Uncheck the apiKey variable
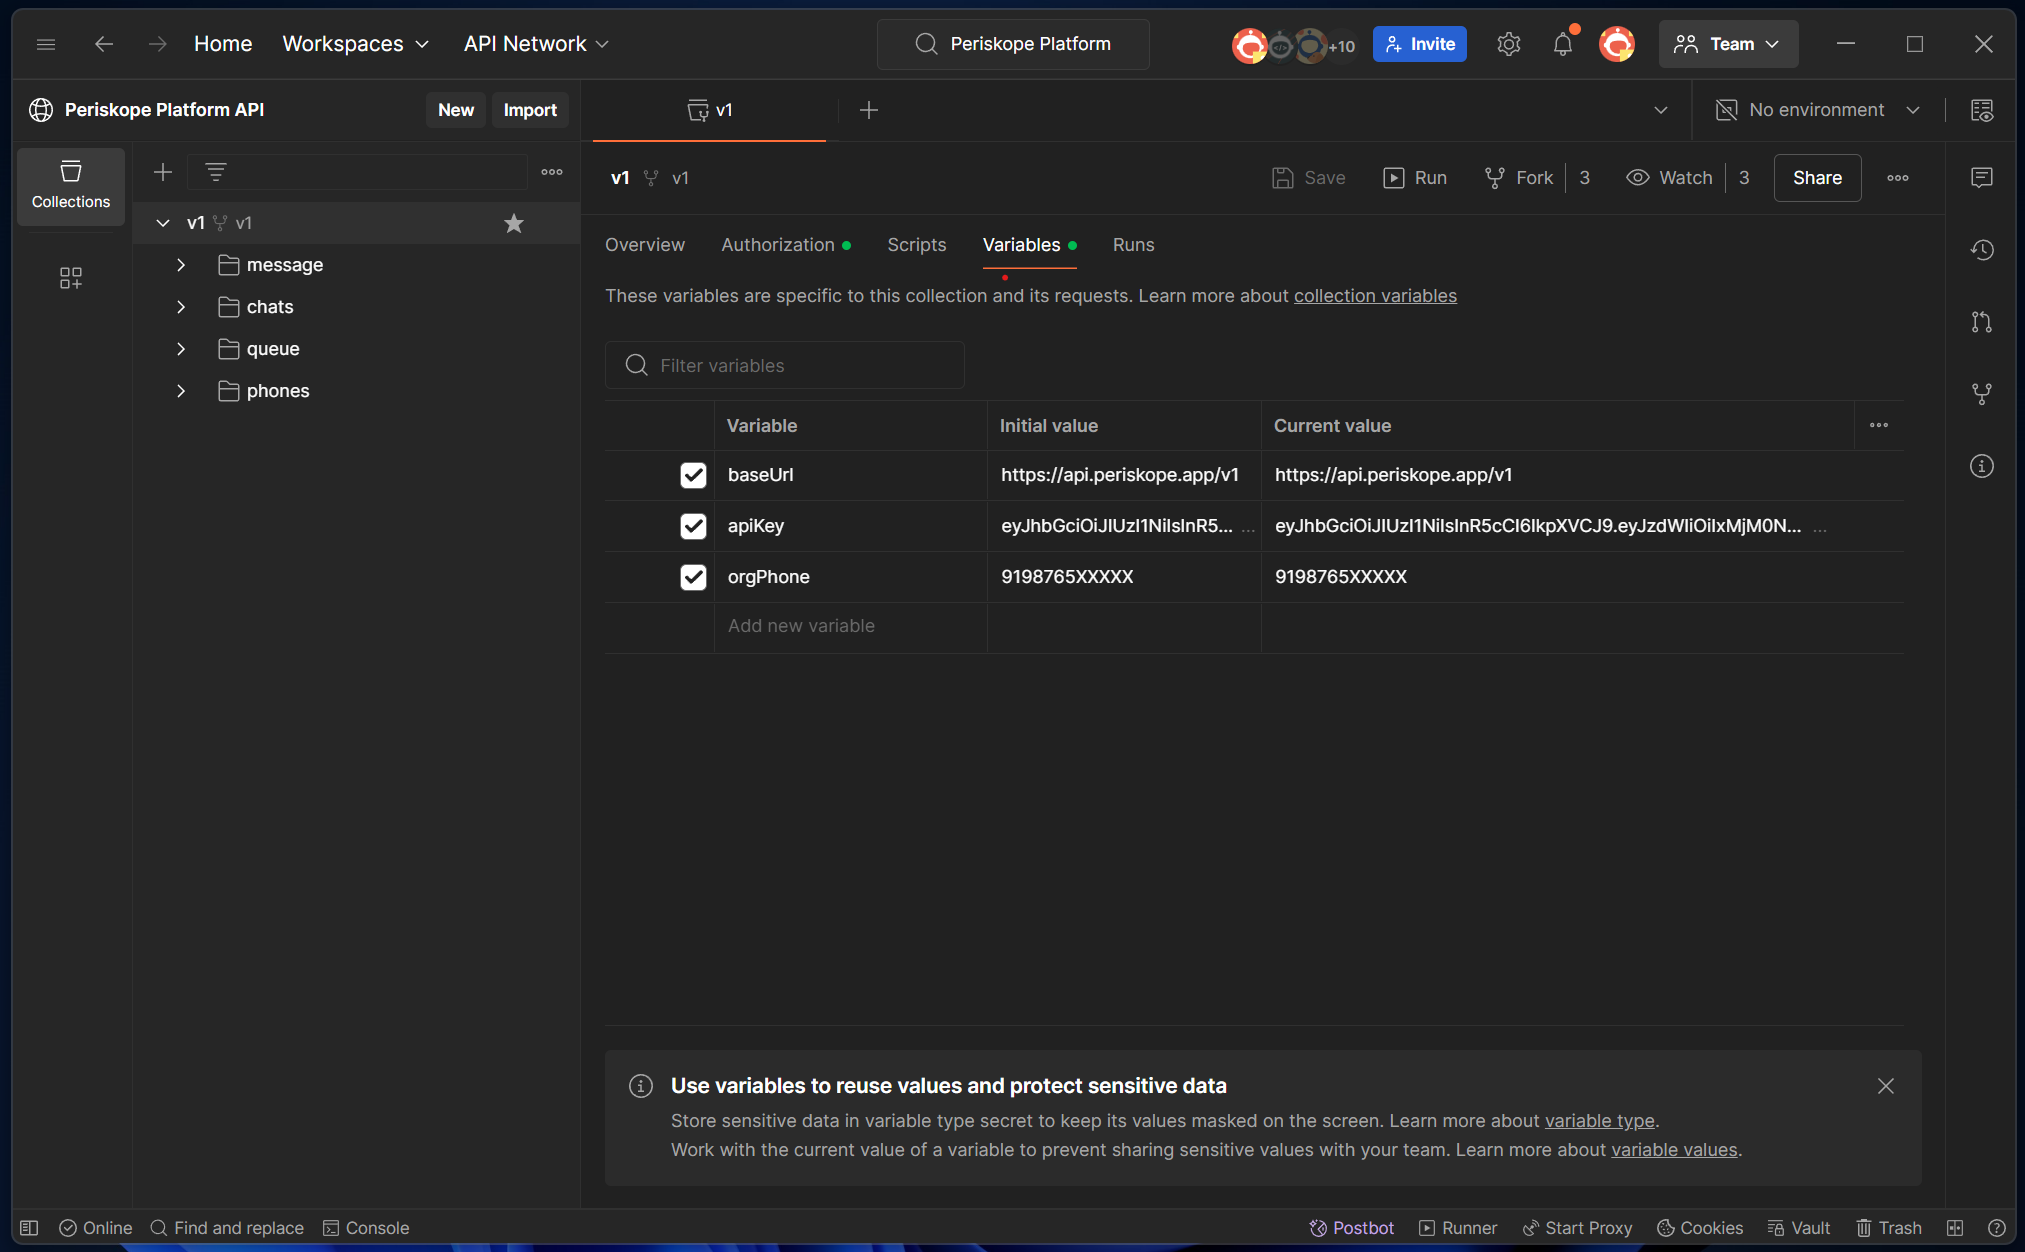The image size is (2025, 1252). 693,526
